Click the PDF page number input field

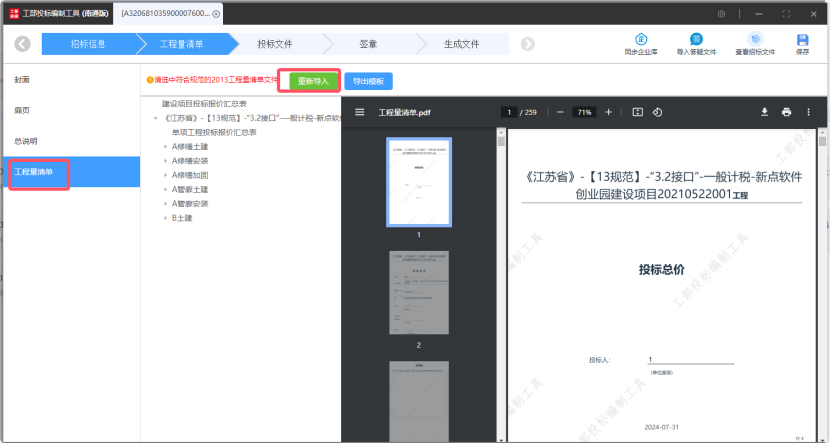pos(509,112)
